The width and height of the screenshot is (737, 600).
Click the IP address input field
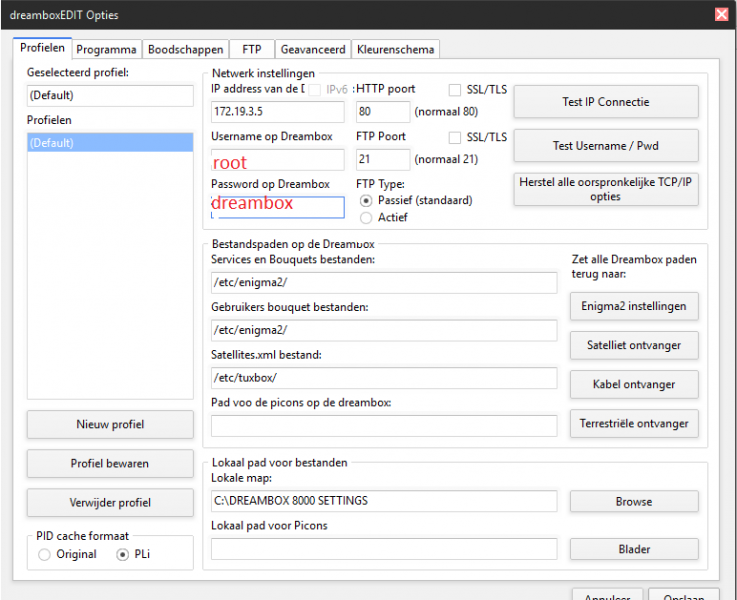[277, 113]
